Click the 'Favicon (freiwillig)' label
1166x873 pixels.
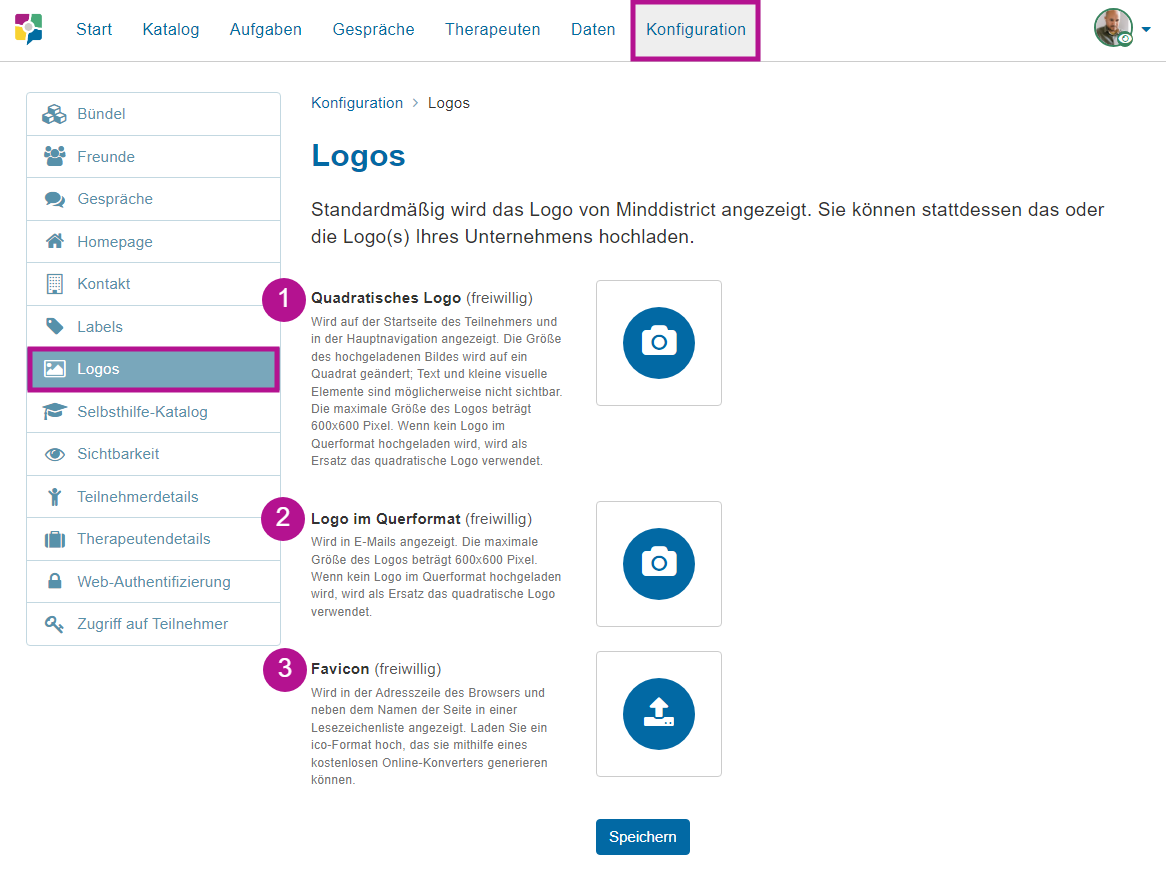tap(376, 669)
